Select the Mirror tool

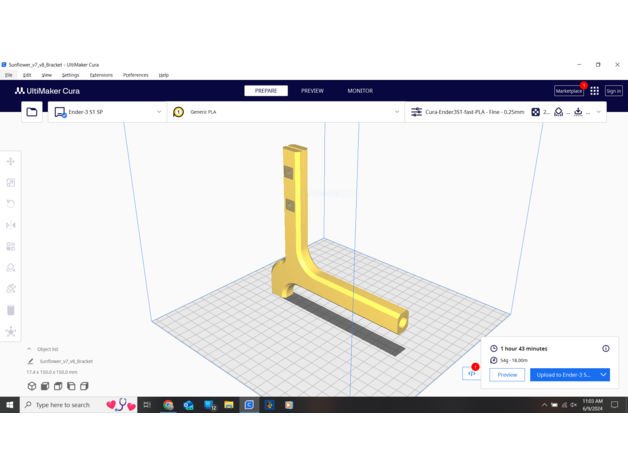click(x=11, y=225)
